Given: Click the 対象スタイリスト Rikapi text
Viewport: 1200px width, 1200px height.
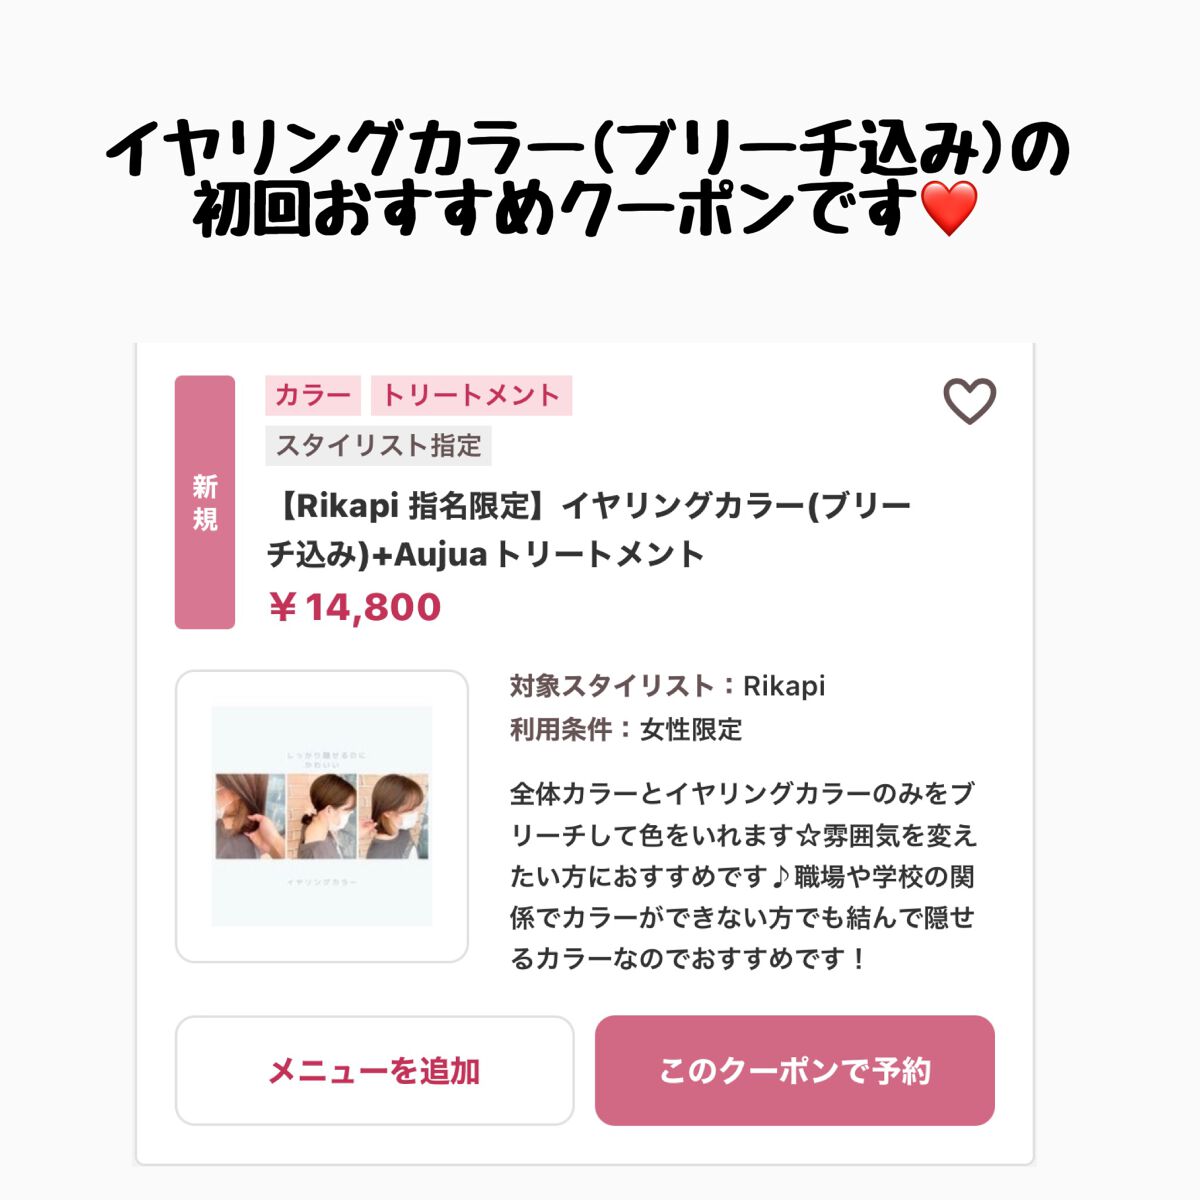Looking at the screenshot, I should tap(667, 686).
